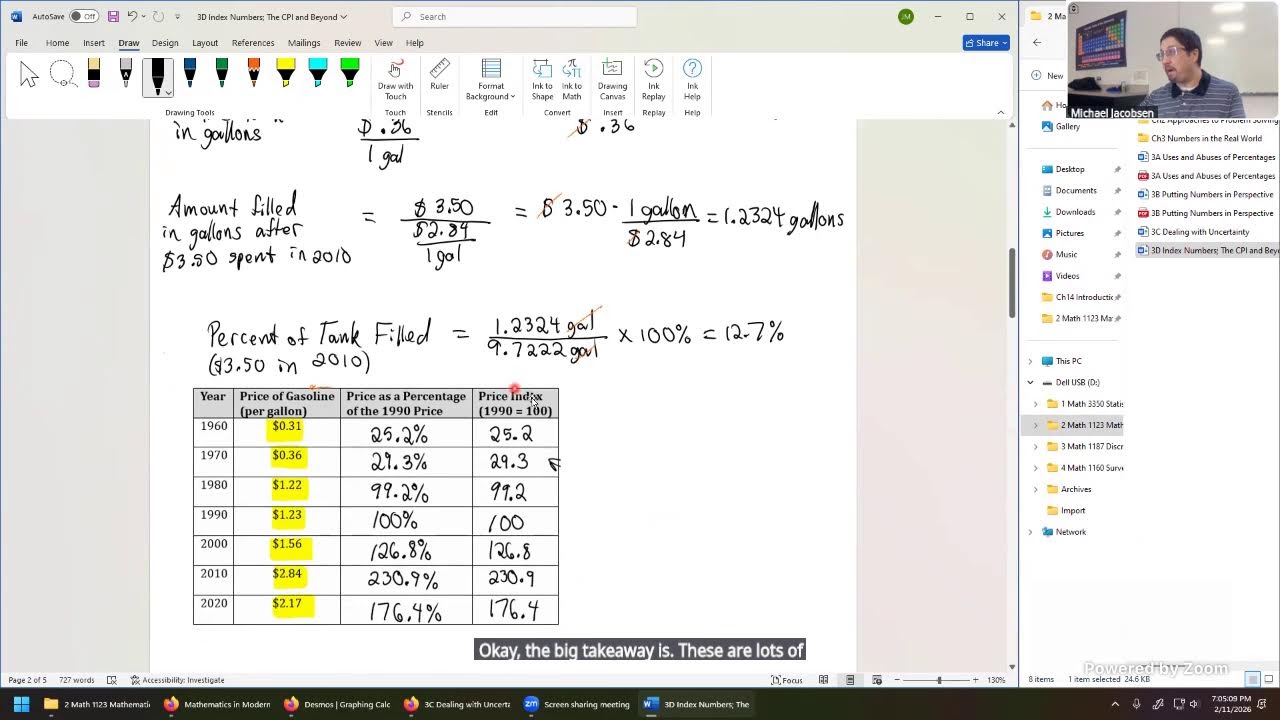Screen dimensions: 1280x720
Task: Pick the Eraser drawing tool
Action: click(x=94, y=74)
